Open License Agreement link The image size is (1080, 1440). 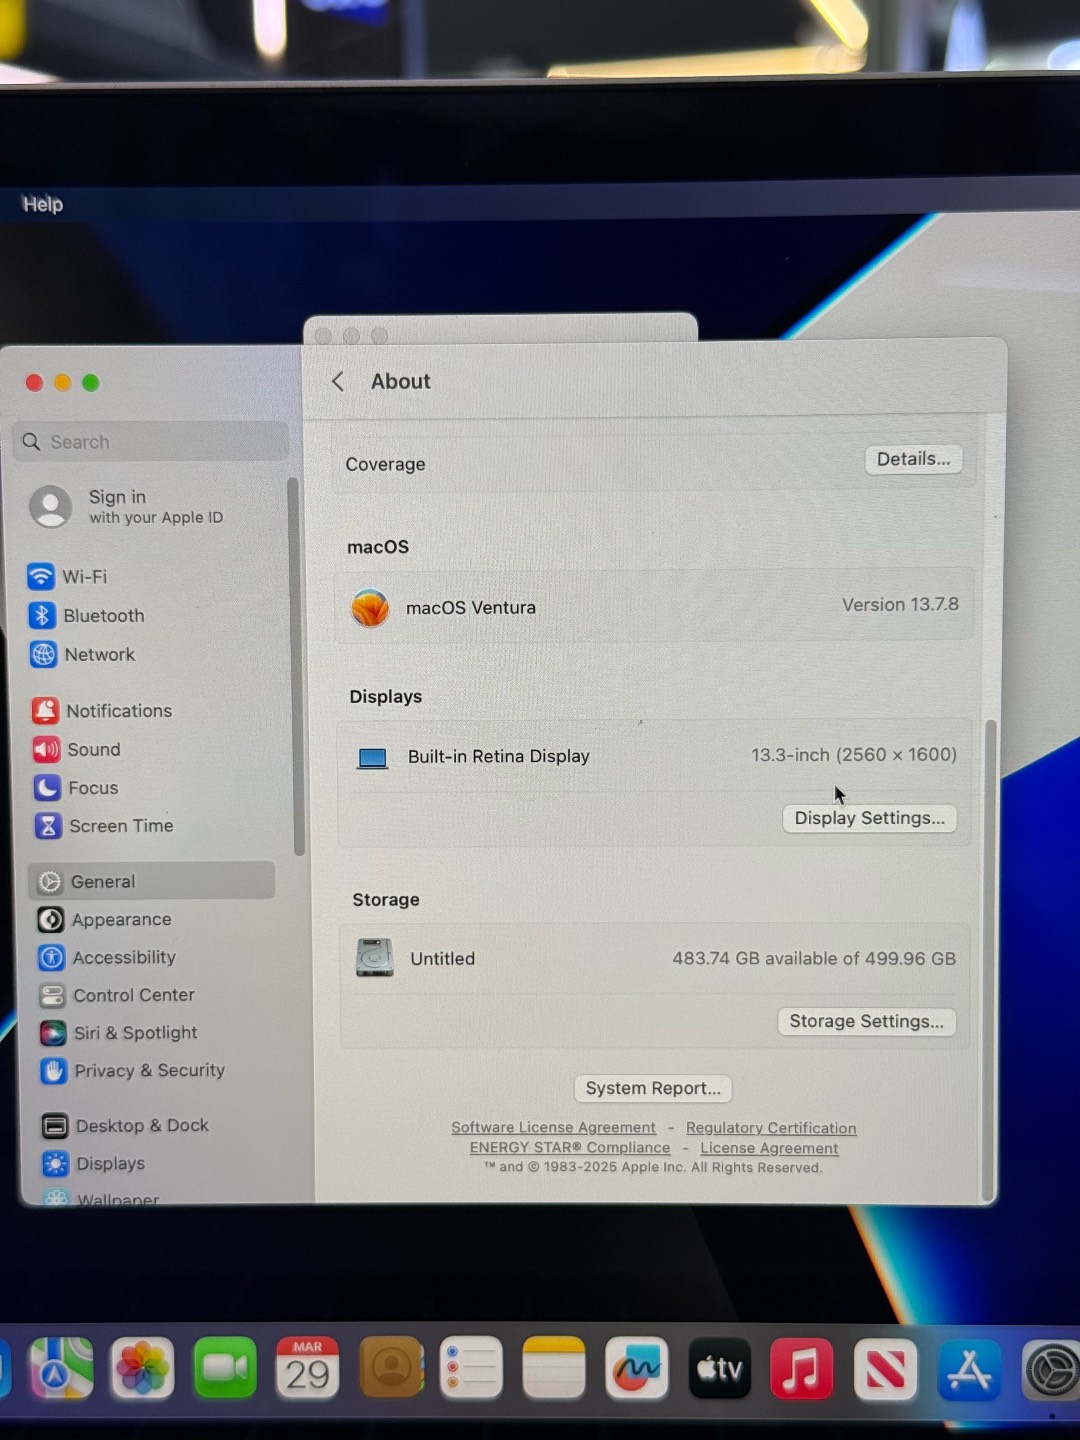click(769, 1148)
